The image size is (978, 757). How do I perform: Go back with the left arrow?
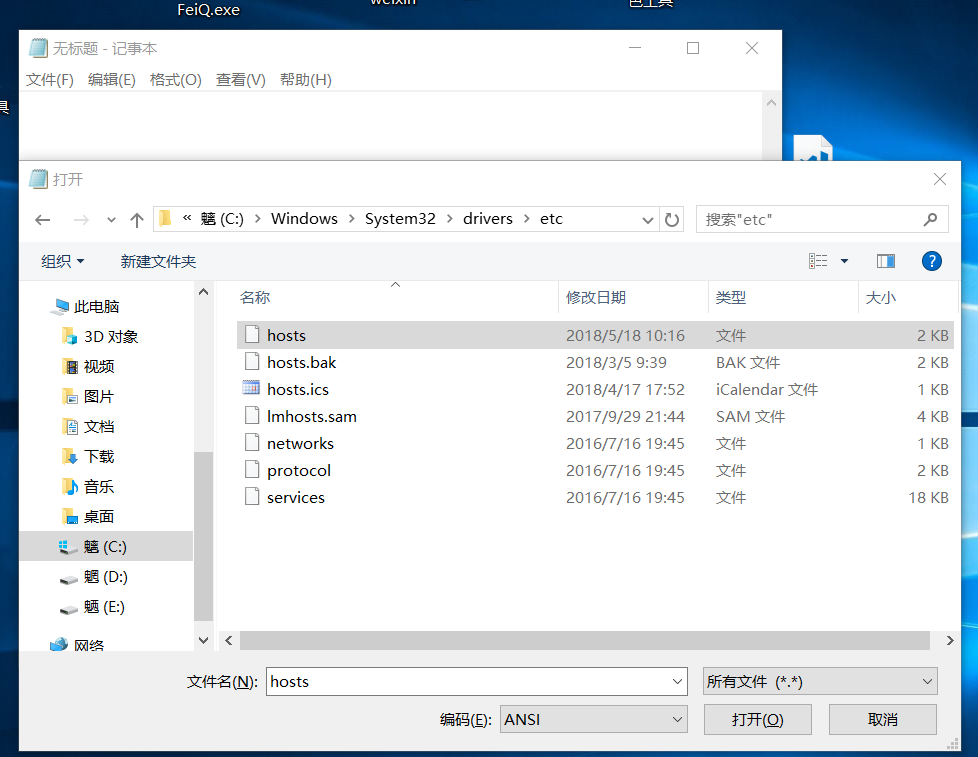[x=42, y=219]
